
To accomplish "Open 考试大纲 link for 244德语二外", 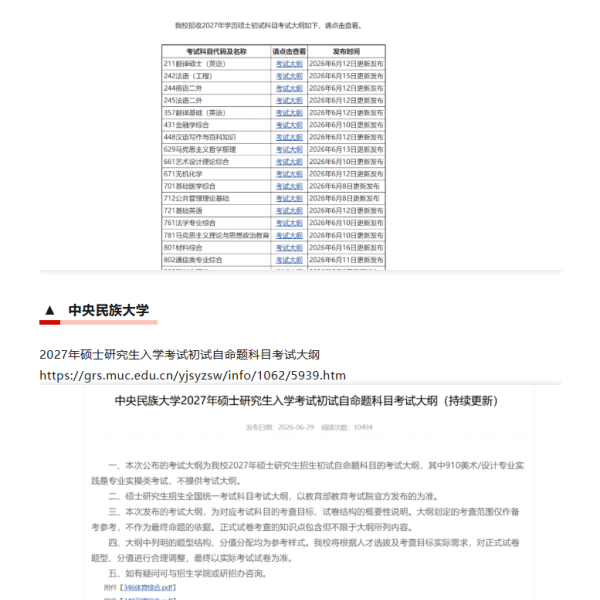I will click(289, 88).
